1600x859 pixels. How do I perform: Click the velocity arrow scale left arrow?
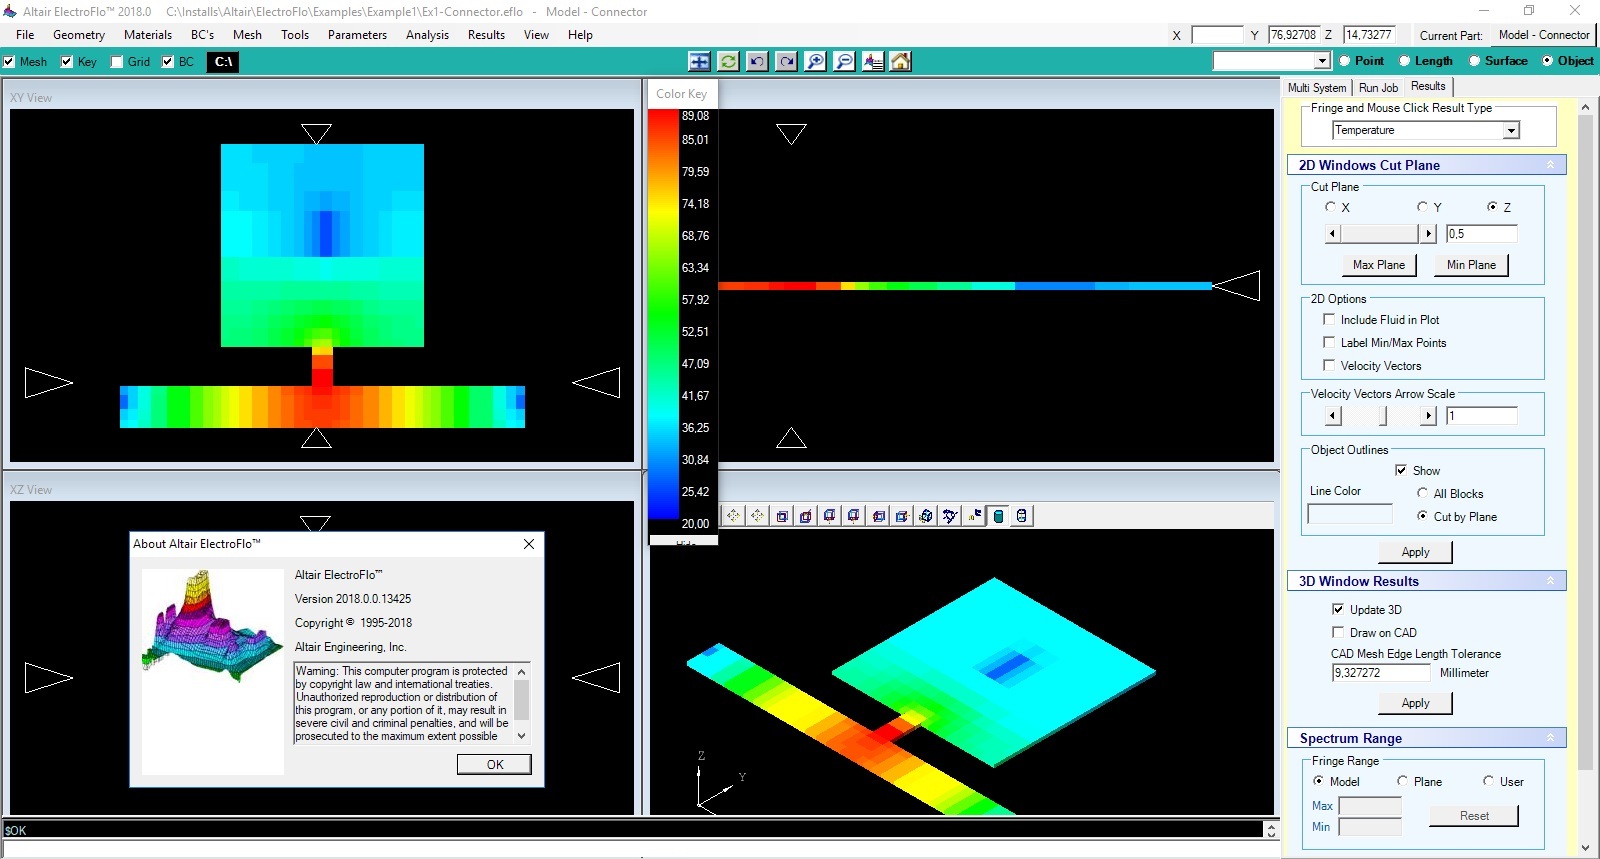point(1332,416)
